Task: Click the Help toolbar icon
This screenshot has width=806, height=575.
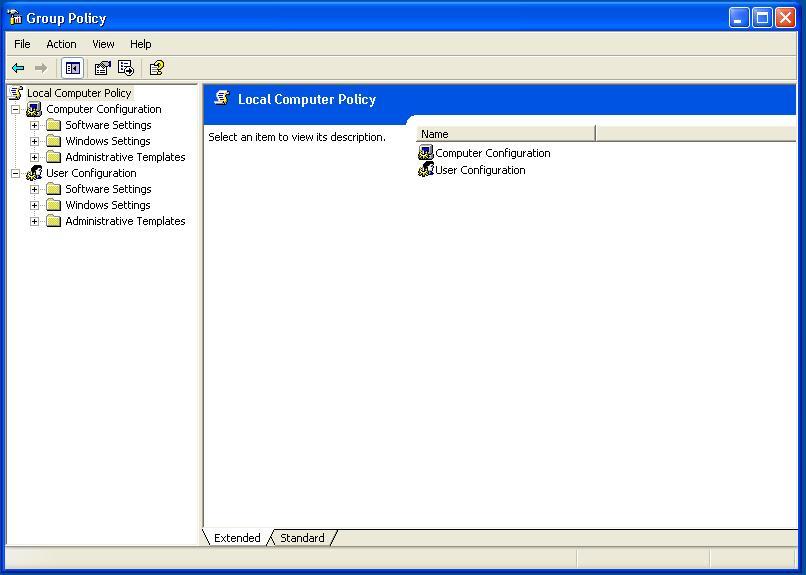Action: (x=156, y=68)
